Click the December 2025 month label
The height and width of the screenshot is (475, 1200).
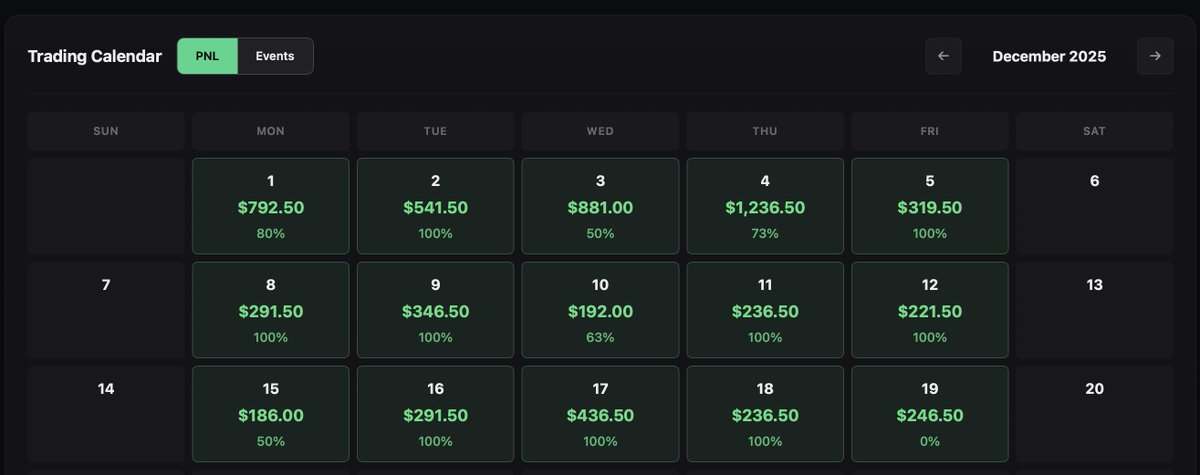point(1049,56)
